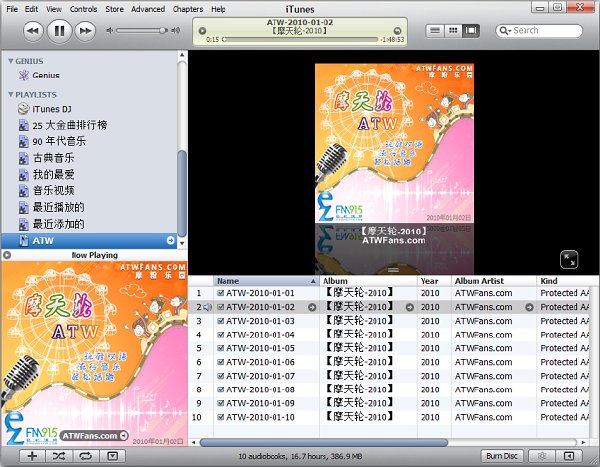Open the View menu

pos(54,9)
